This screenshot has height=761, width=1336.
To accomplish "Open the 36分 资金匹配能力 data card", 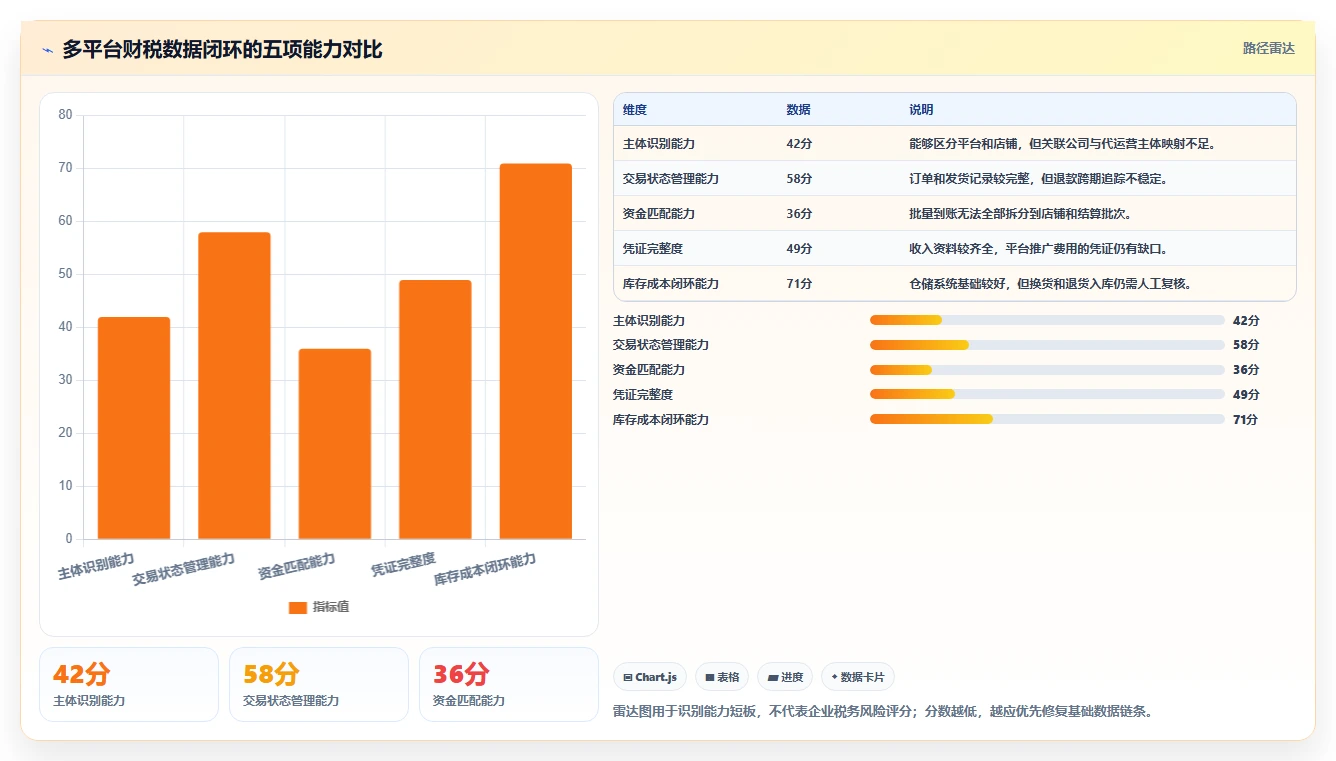I will point(509,684).
